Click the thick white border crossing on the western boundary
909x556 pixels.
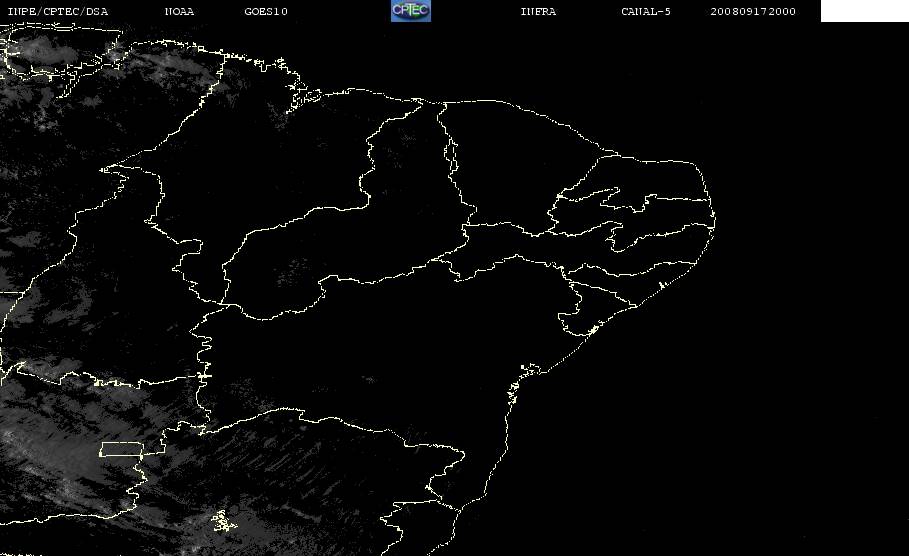pyautogui.click(x=203, y=376)
